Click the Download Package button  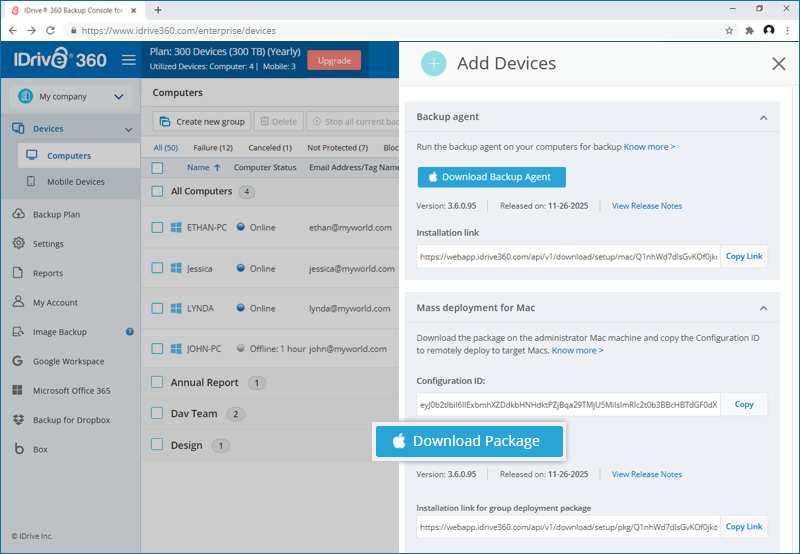click(x=469, y=441)
